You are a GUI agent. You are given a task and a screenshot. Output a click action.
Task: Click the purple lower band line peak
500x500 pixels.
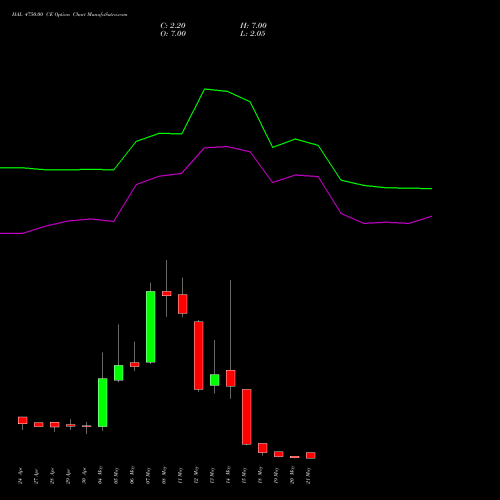[x=227, y=146]
